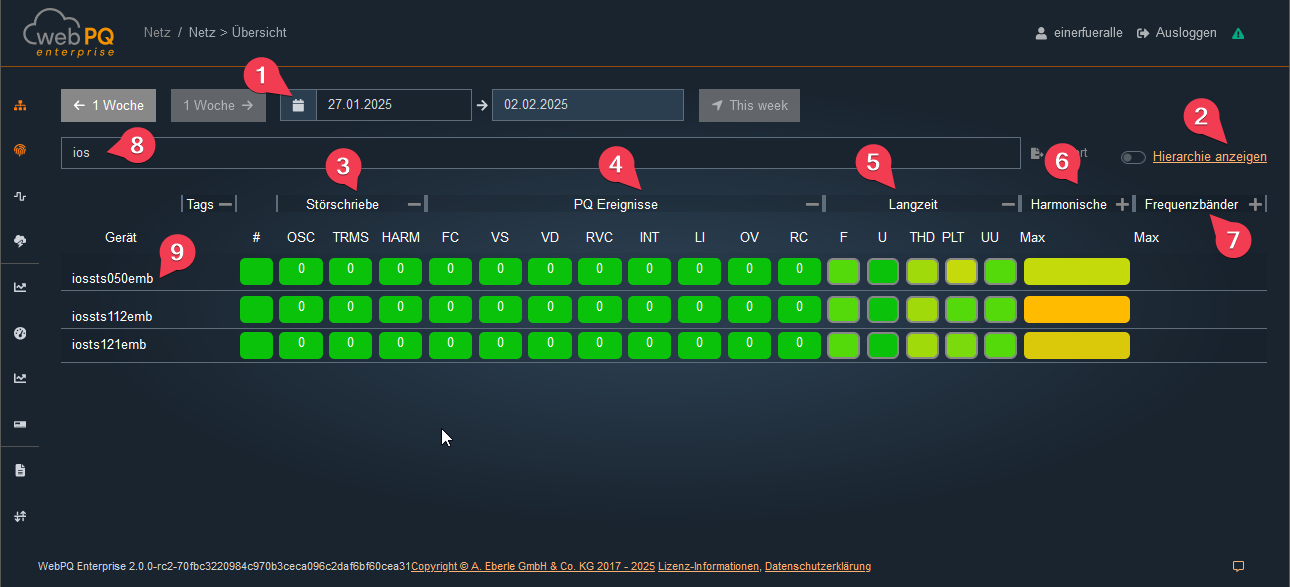Click the This week button

pos(749,105)
